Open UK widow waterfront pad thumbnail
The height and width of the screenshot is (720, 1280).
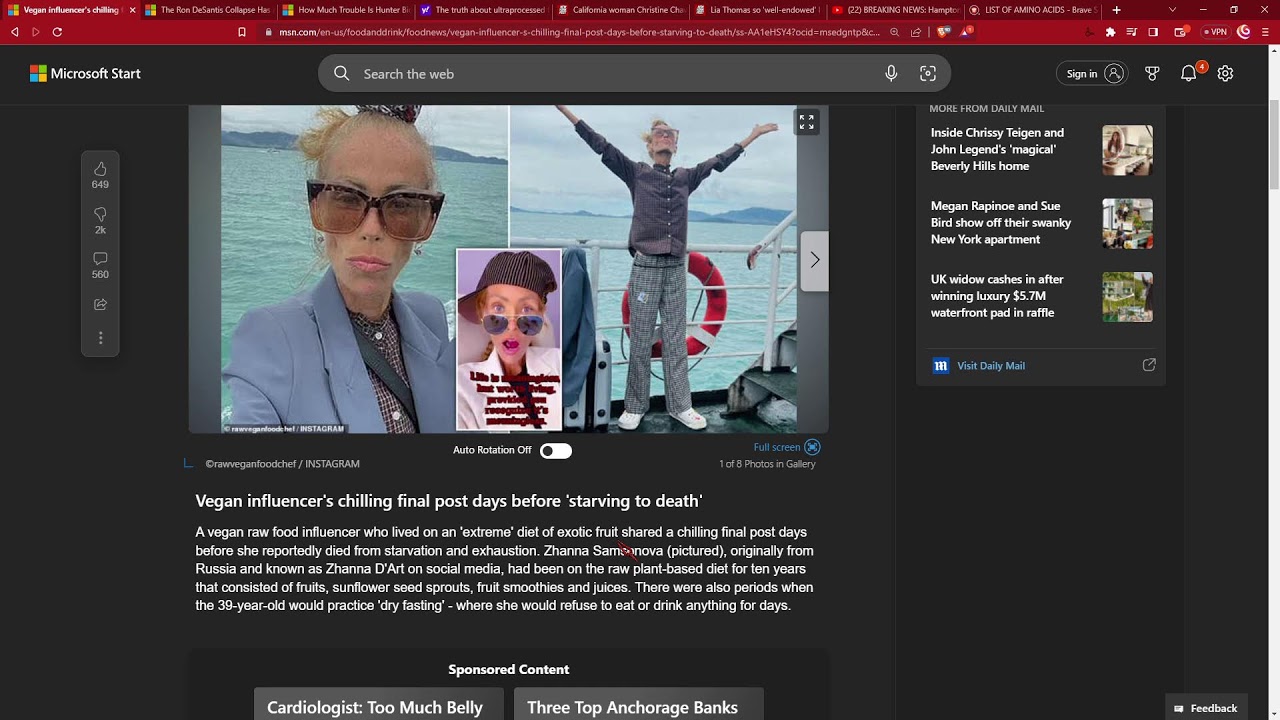[1127, 297]
